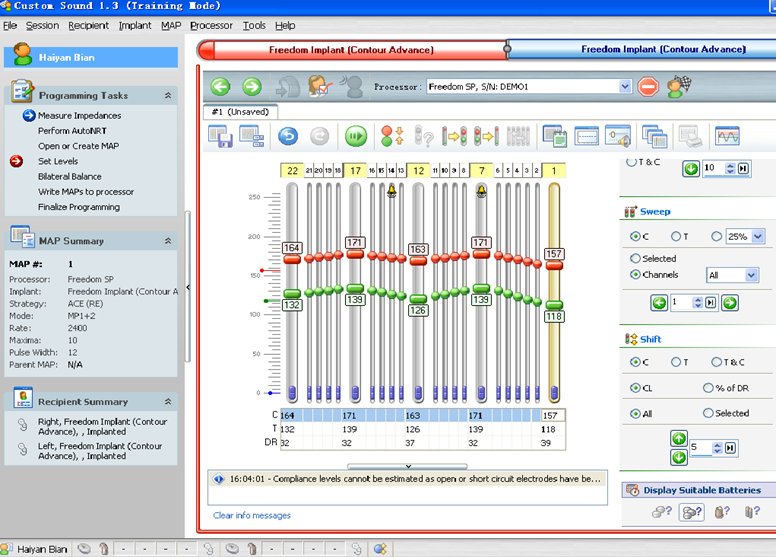Viewport: 776px width, 557px height.
Task: Select Sweep T radio button
Action: pos(676,237)
